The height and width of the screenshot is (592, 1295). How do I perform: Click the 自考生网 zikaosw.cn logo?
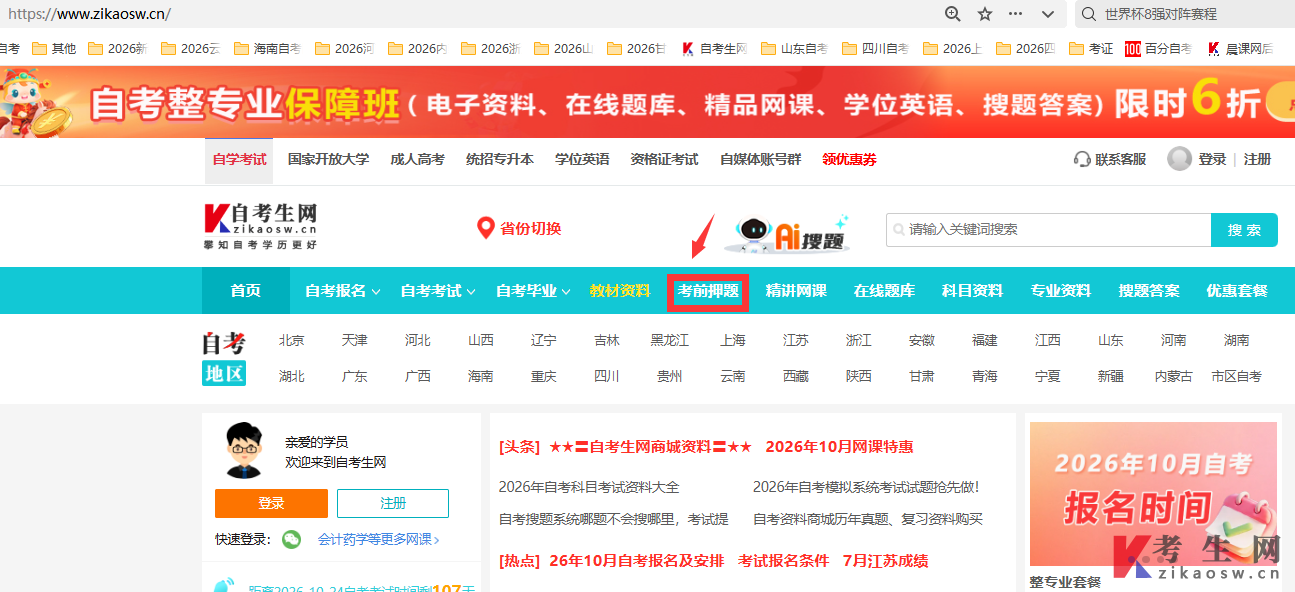tap(260, 227)
